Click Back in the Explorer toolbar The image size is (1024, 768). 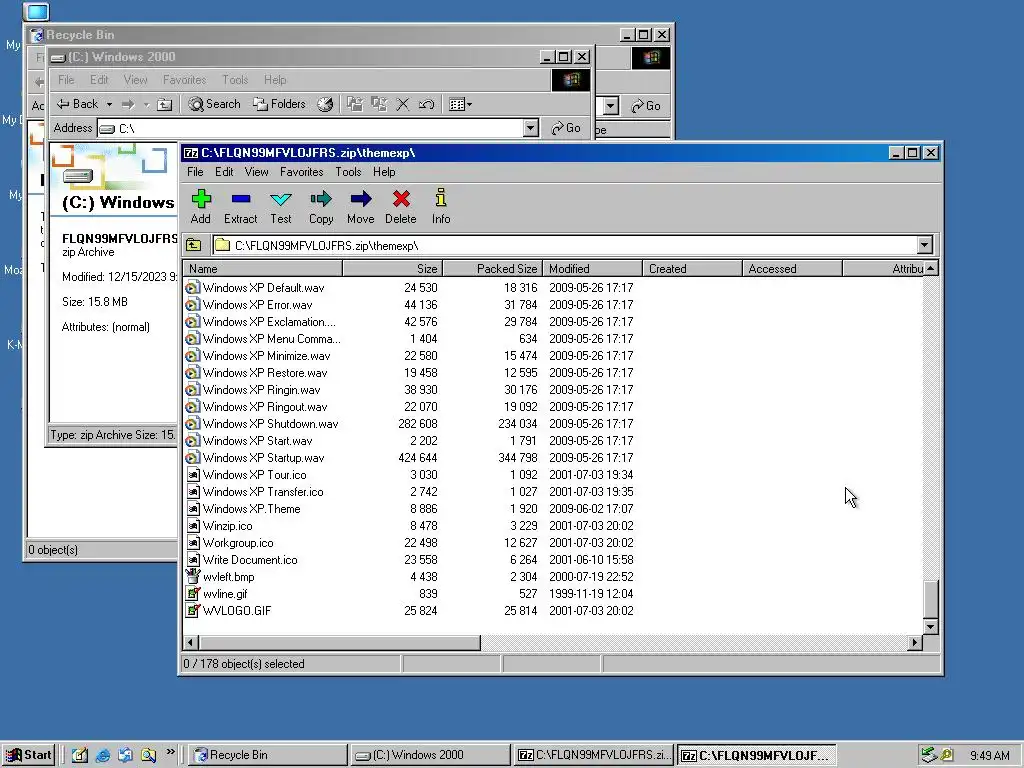coord(77,104)
